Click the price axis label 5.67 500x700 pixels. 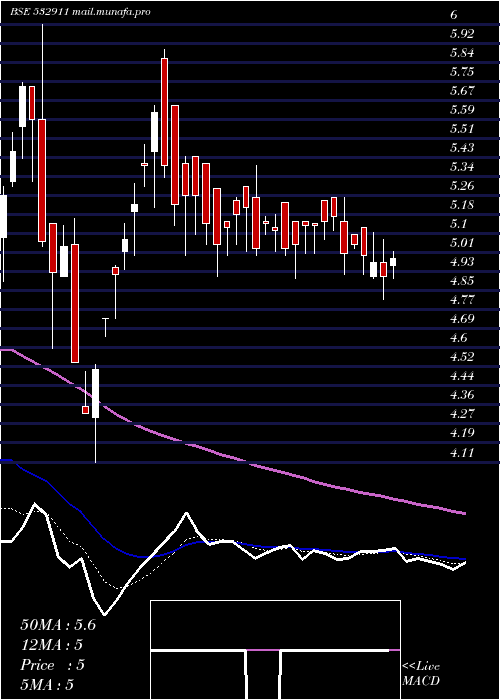(462, 91)
